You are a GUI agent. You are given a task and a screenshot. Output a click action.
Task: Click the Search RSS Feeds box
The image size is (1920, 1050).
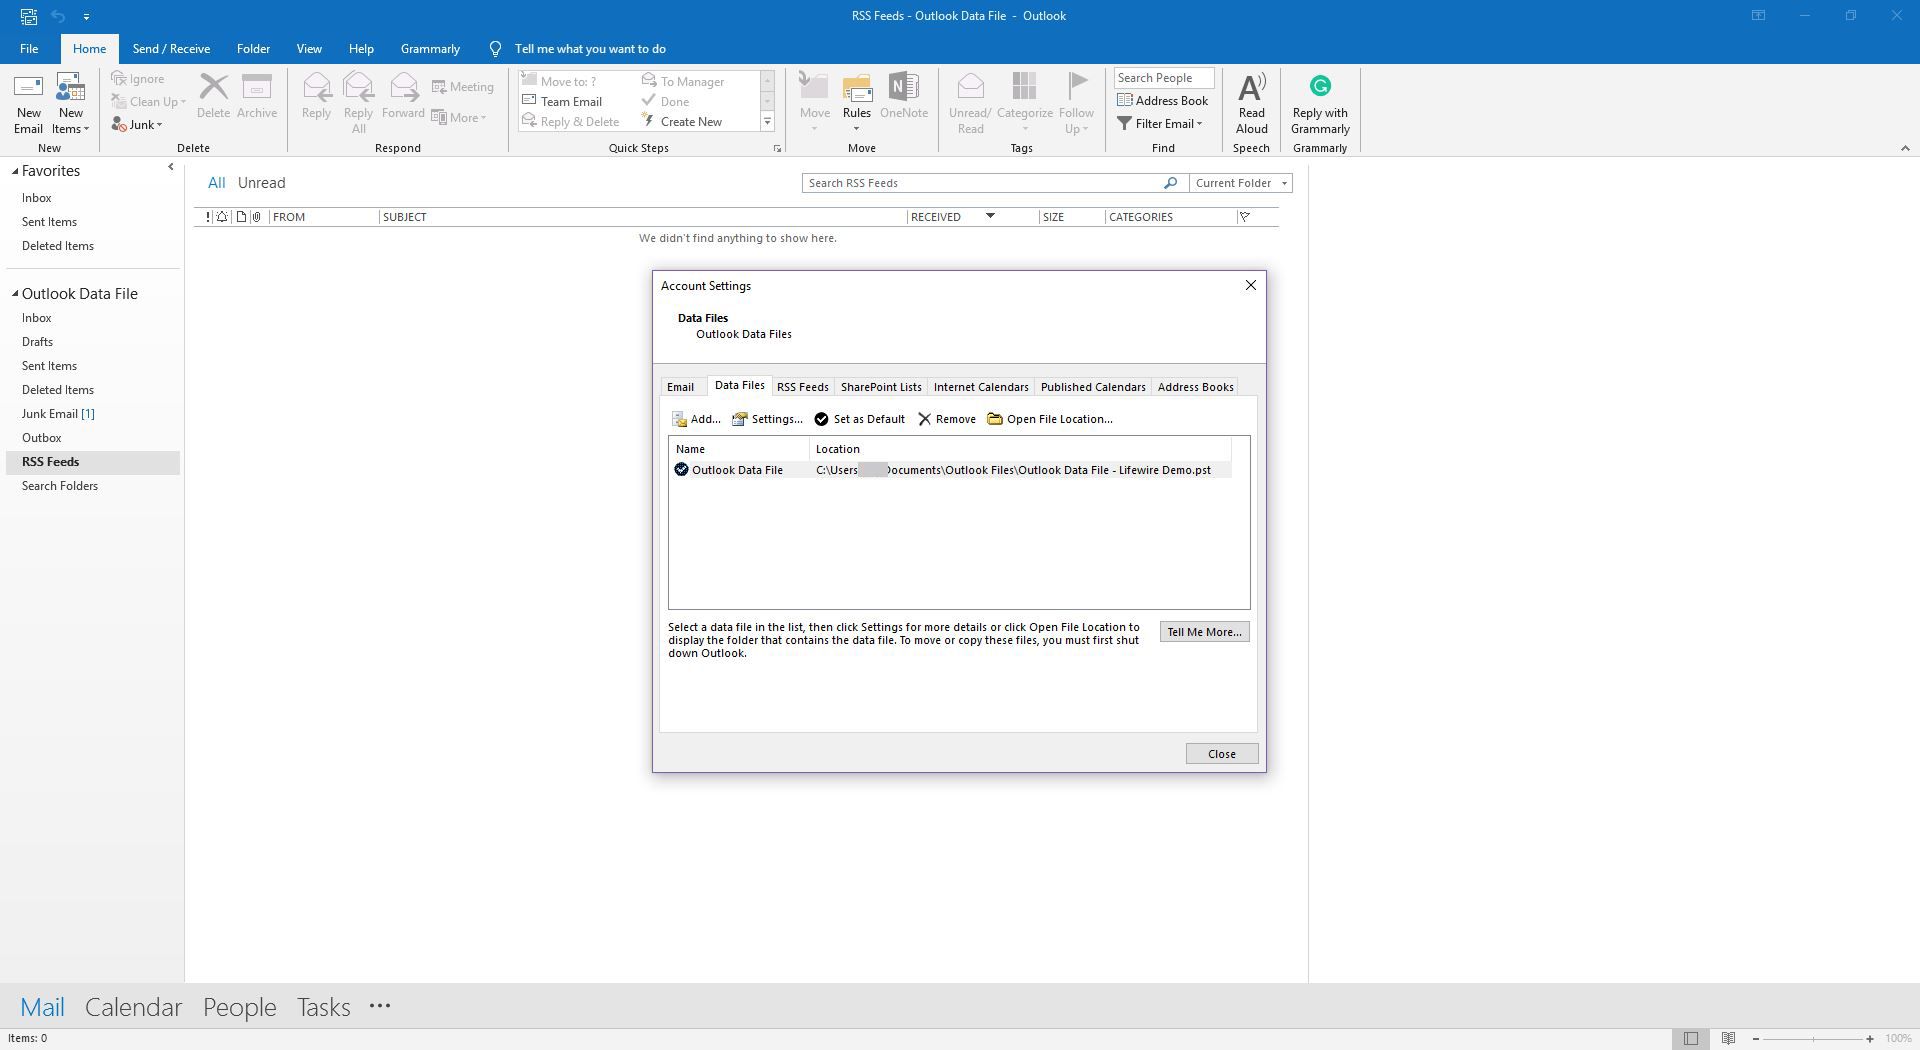coord(982,183)
